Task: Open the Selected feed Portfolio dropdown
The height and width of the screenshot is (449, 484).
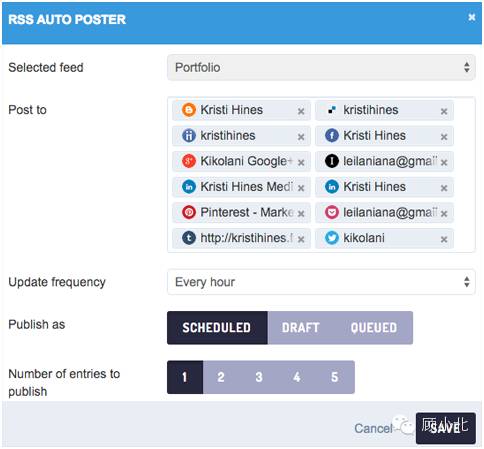Action: pos(321,68)
